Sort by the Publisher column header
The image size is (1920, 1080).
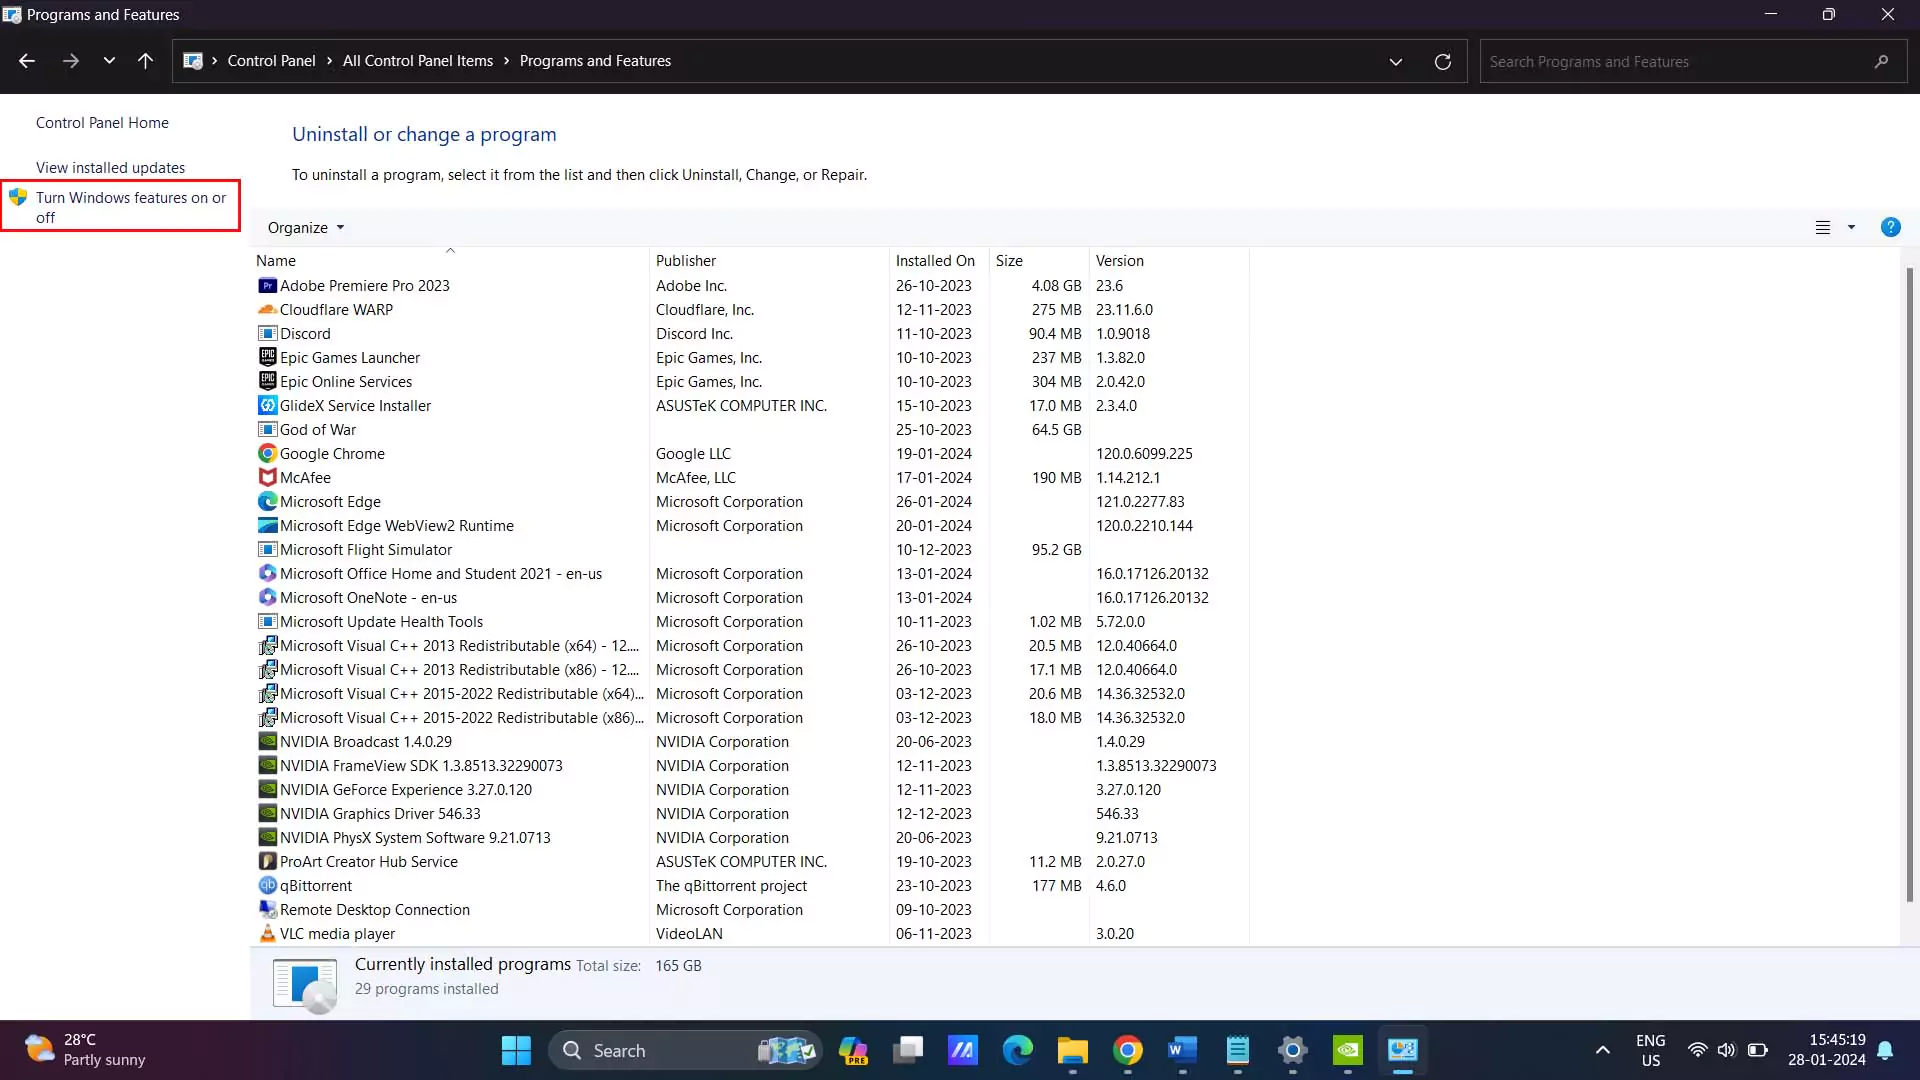(x=769, y=261)
